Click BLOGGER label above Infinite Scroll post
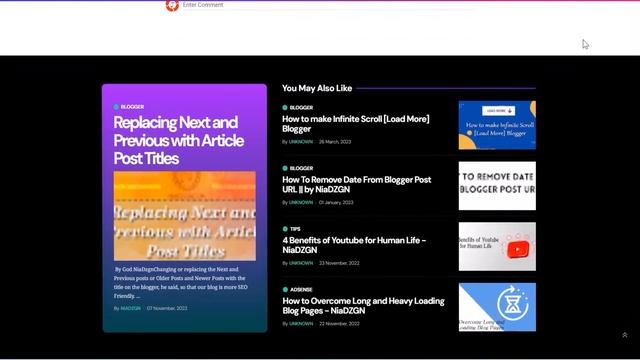 pyautogui.click(x=301, y=108)
